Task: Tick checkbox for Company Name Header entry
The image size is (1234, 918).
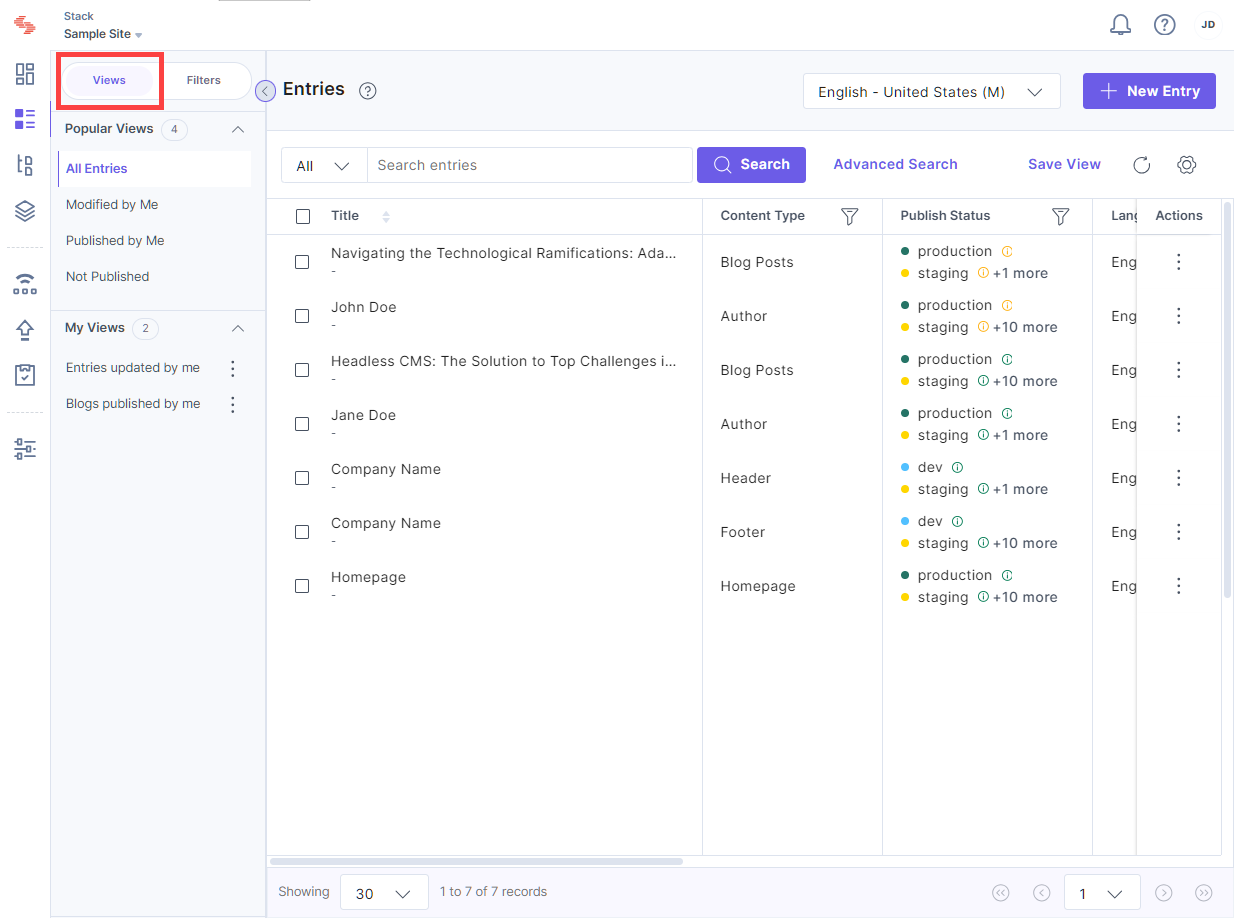Action: [302, 478]
